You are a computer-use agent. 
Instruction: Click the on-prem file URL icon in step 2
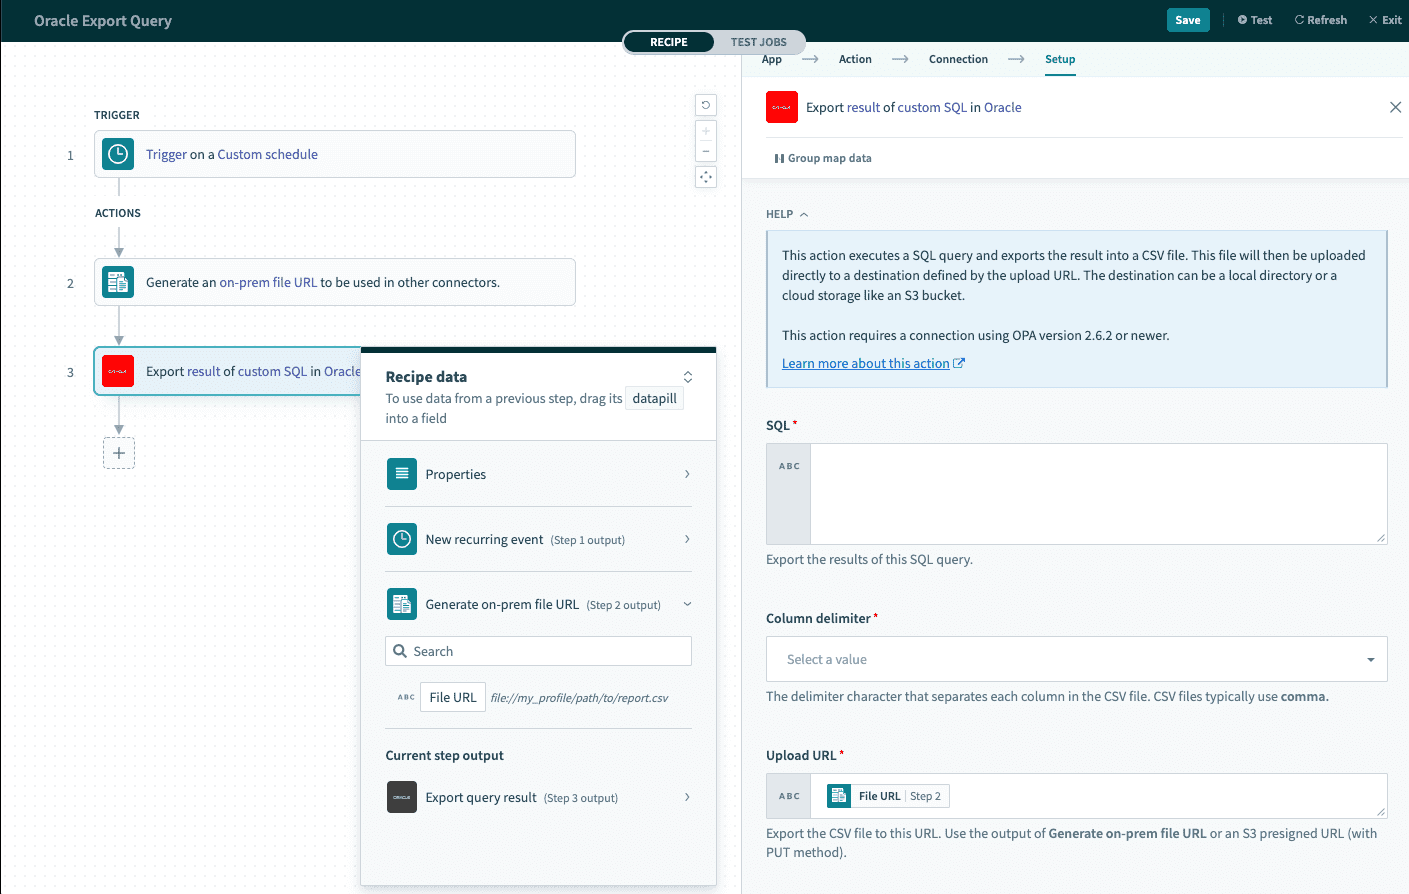(117, 282)
